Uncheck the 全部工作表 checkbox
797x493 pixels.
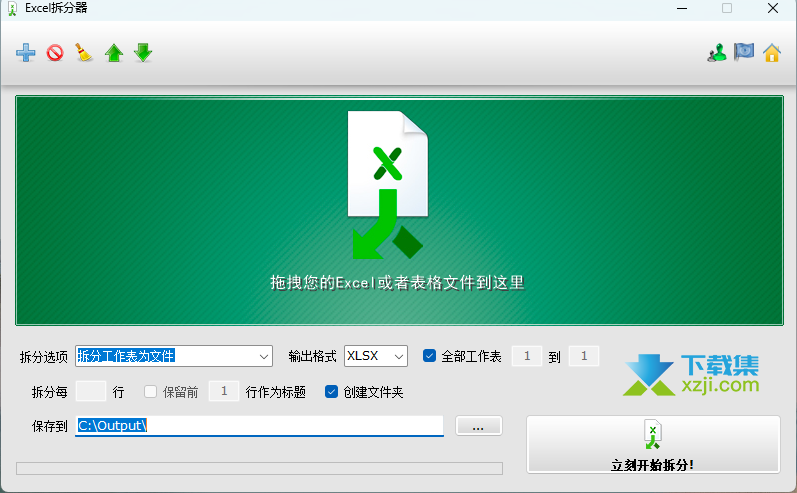(430, 356)
